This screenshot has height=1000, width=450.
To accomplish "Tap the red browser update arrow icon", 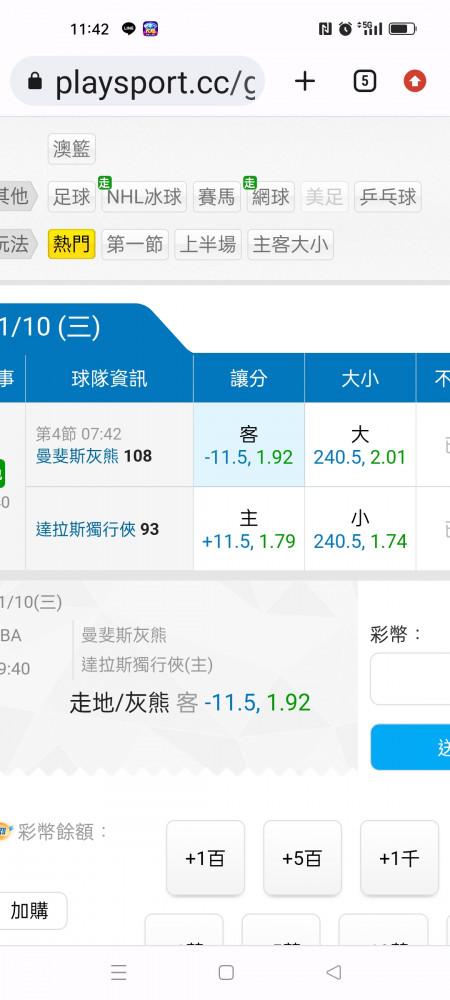I will (415, 81).
